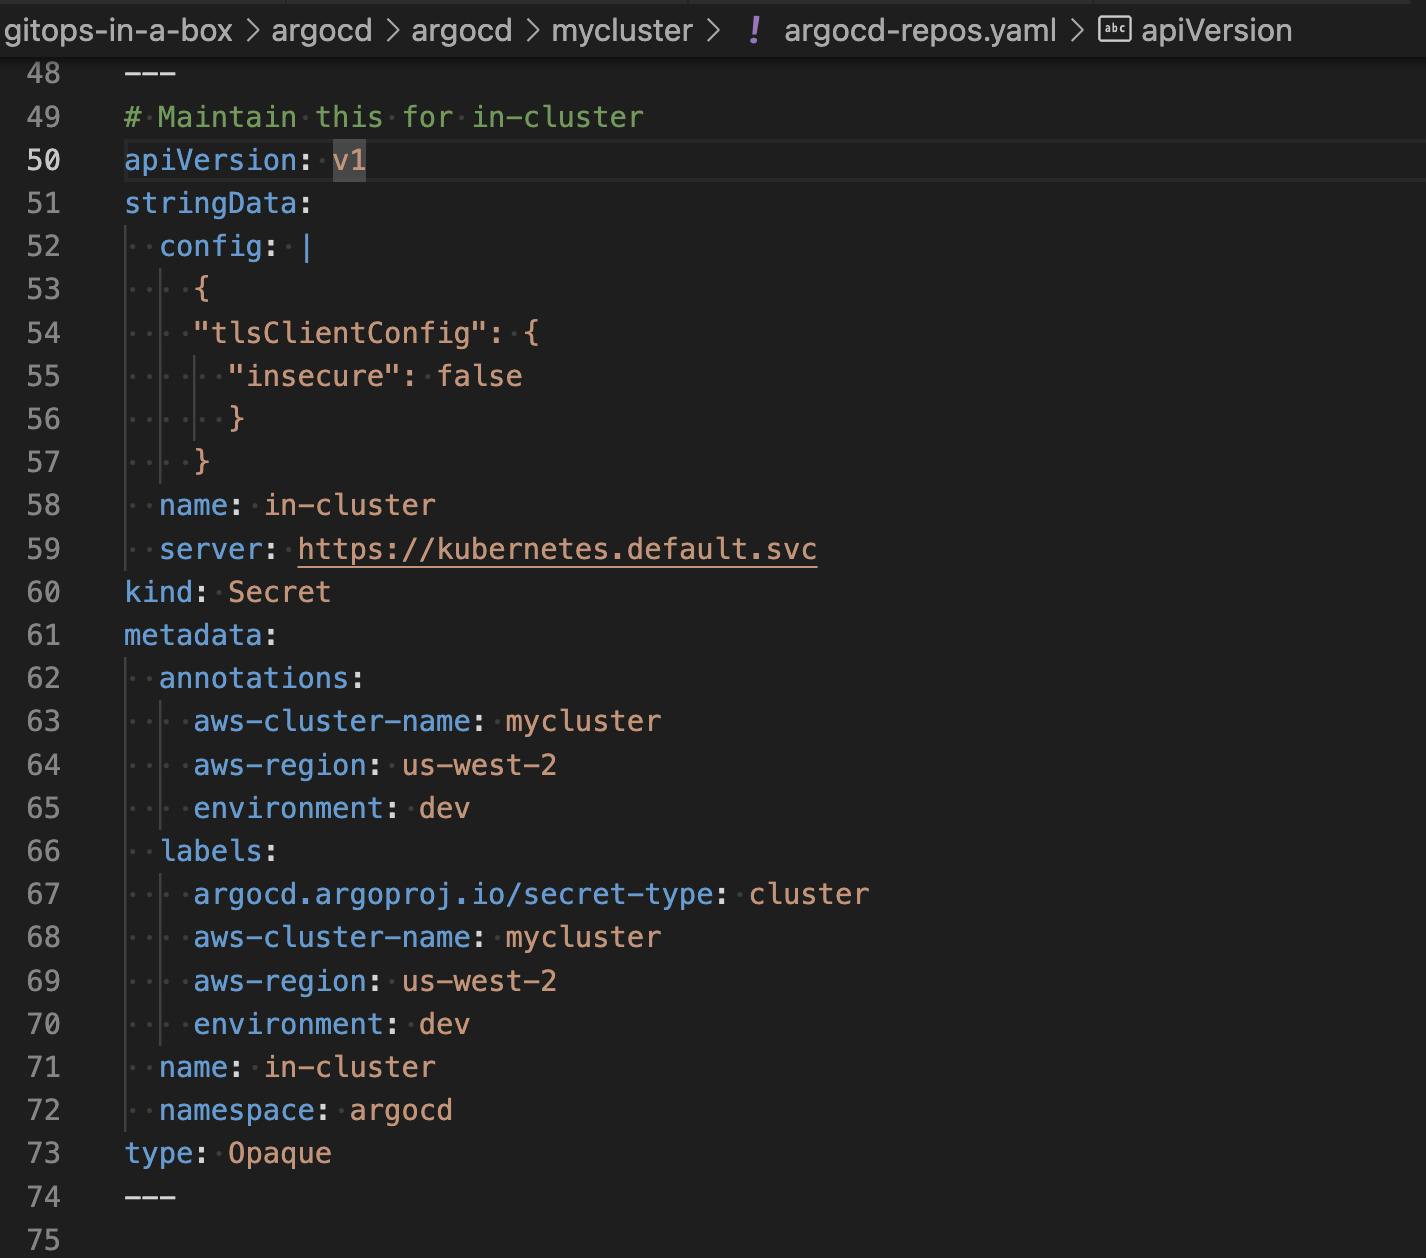1426x1258 pixels.
Task: Expand chevron after argocd-repos.yaml breadcrumb
Action: [1077, 31]
